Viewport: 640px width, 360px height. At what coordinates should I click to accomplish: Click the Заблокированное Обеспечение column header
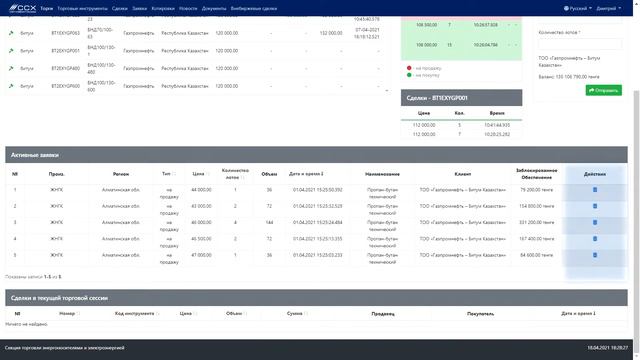coord(536,174)
